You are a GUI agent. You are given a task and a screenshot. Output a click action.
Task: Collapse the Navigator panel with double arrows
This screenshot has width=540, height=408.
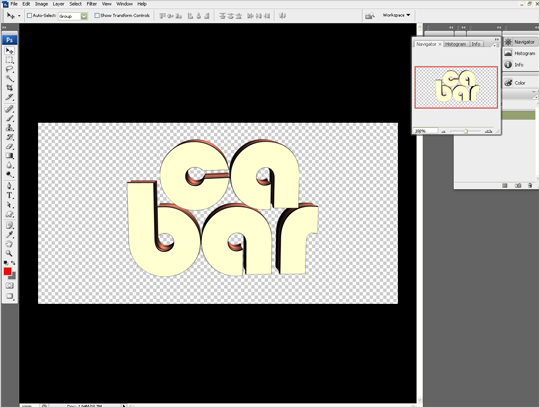(497, 39)
